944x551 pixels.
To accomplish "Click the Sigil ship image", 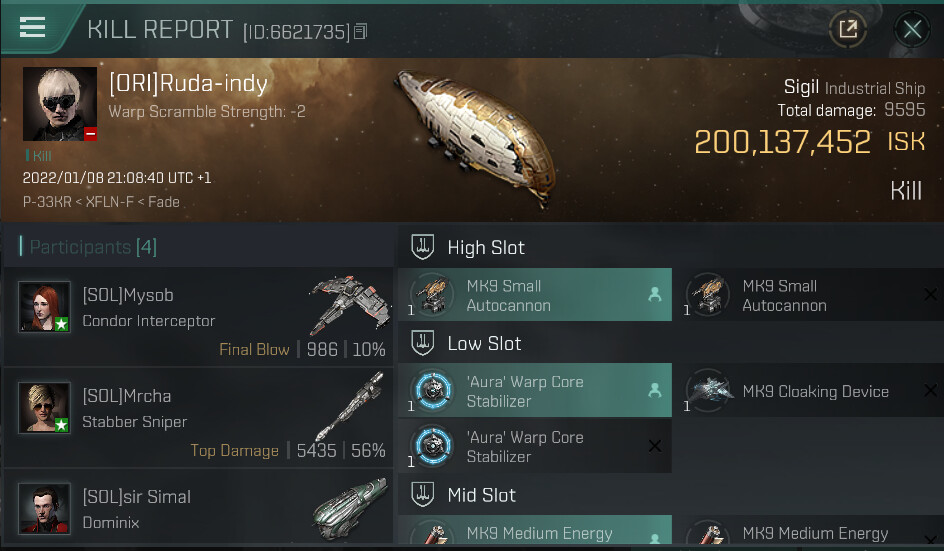I will (473, 135).
